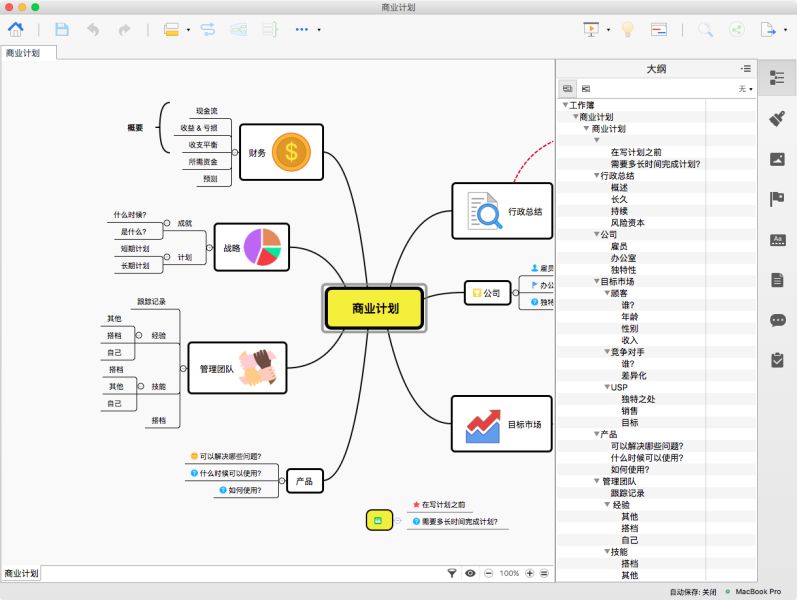The height and width of the screenshot is (600, 797).
Task: Open the notes page sidebar icon
Action: 777,280
